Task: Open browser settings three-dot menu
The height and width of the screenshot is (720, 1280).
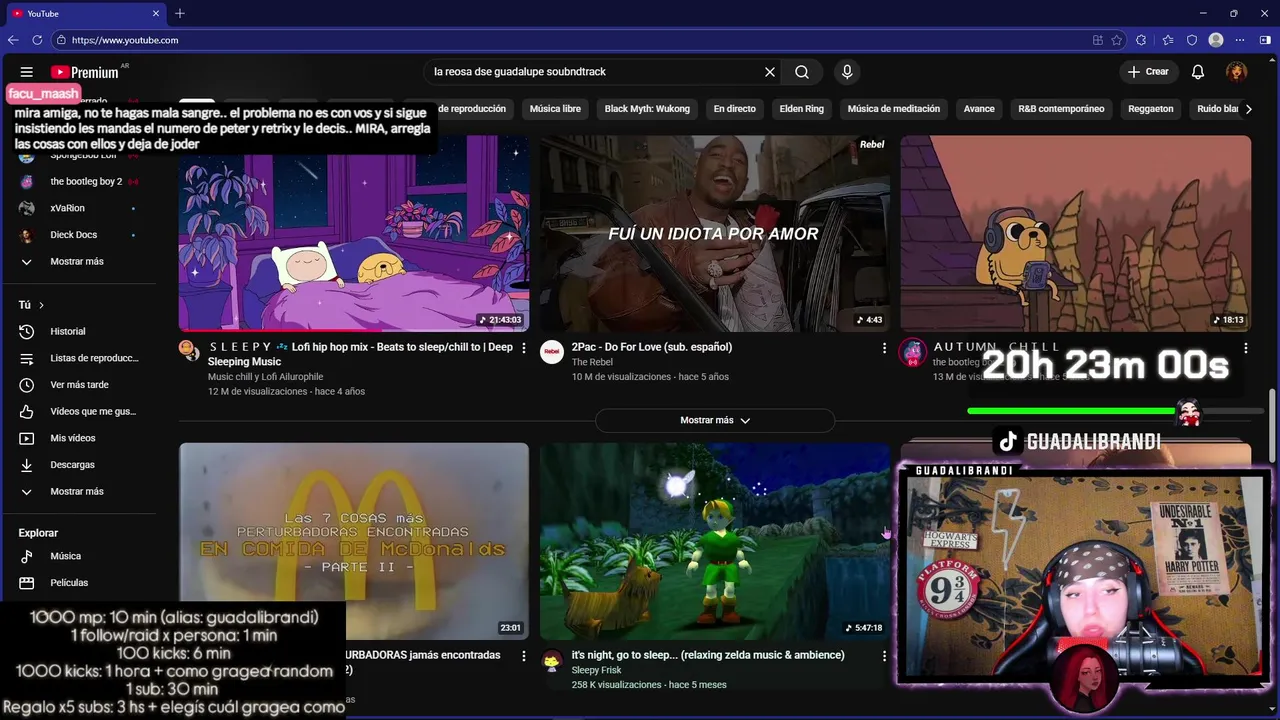Action: (x=1240, y=40)
